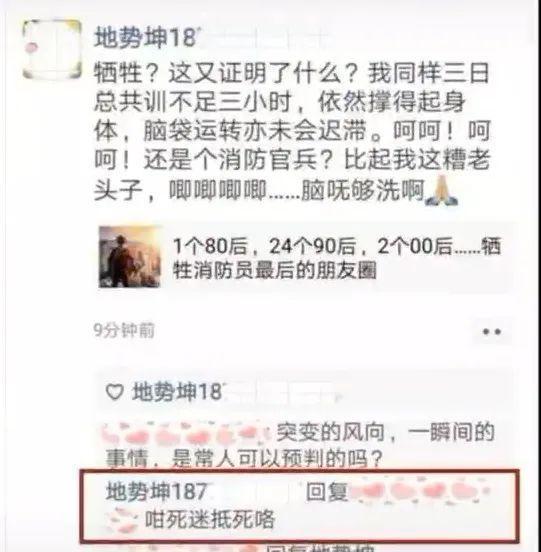
Task: Tap blurred commenter name before 突变的风向
Action: click(x=185, y=433)
